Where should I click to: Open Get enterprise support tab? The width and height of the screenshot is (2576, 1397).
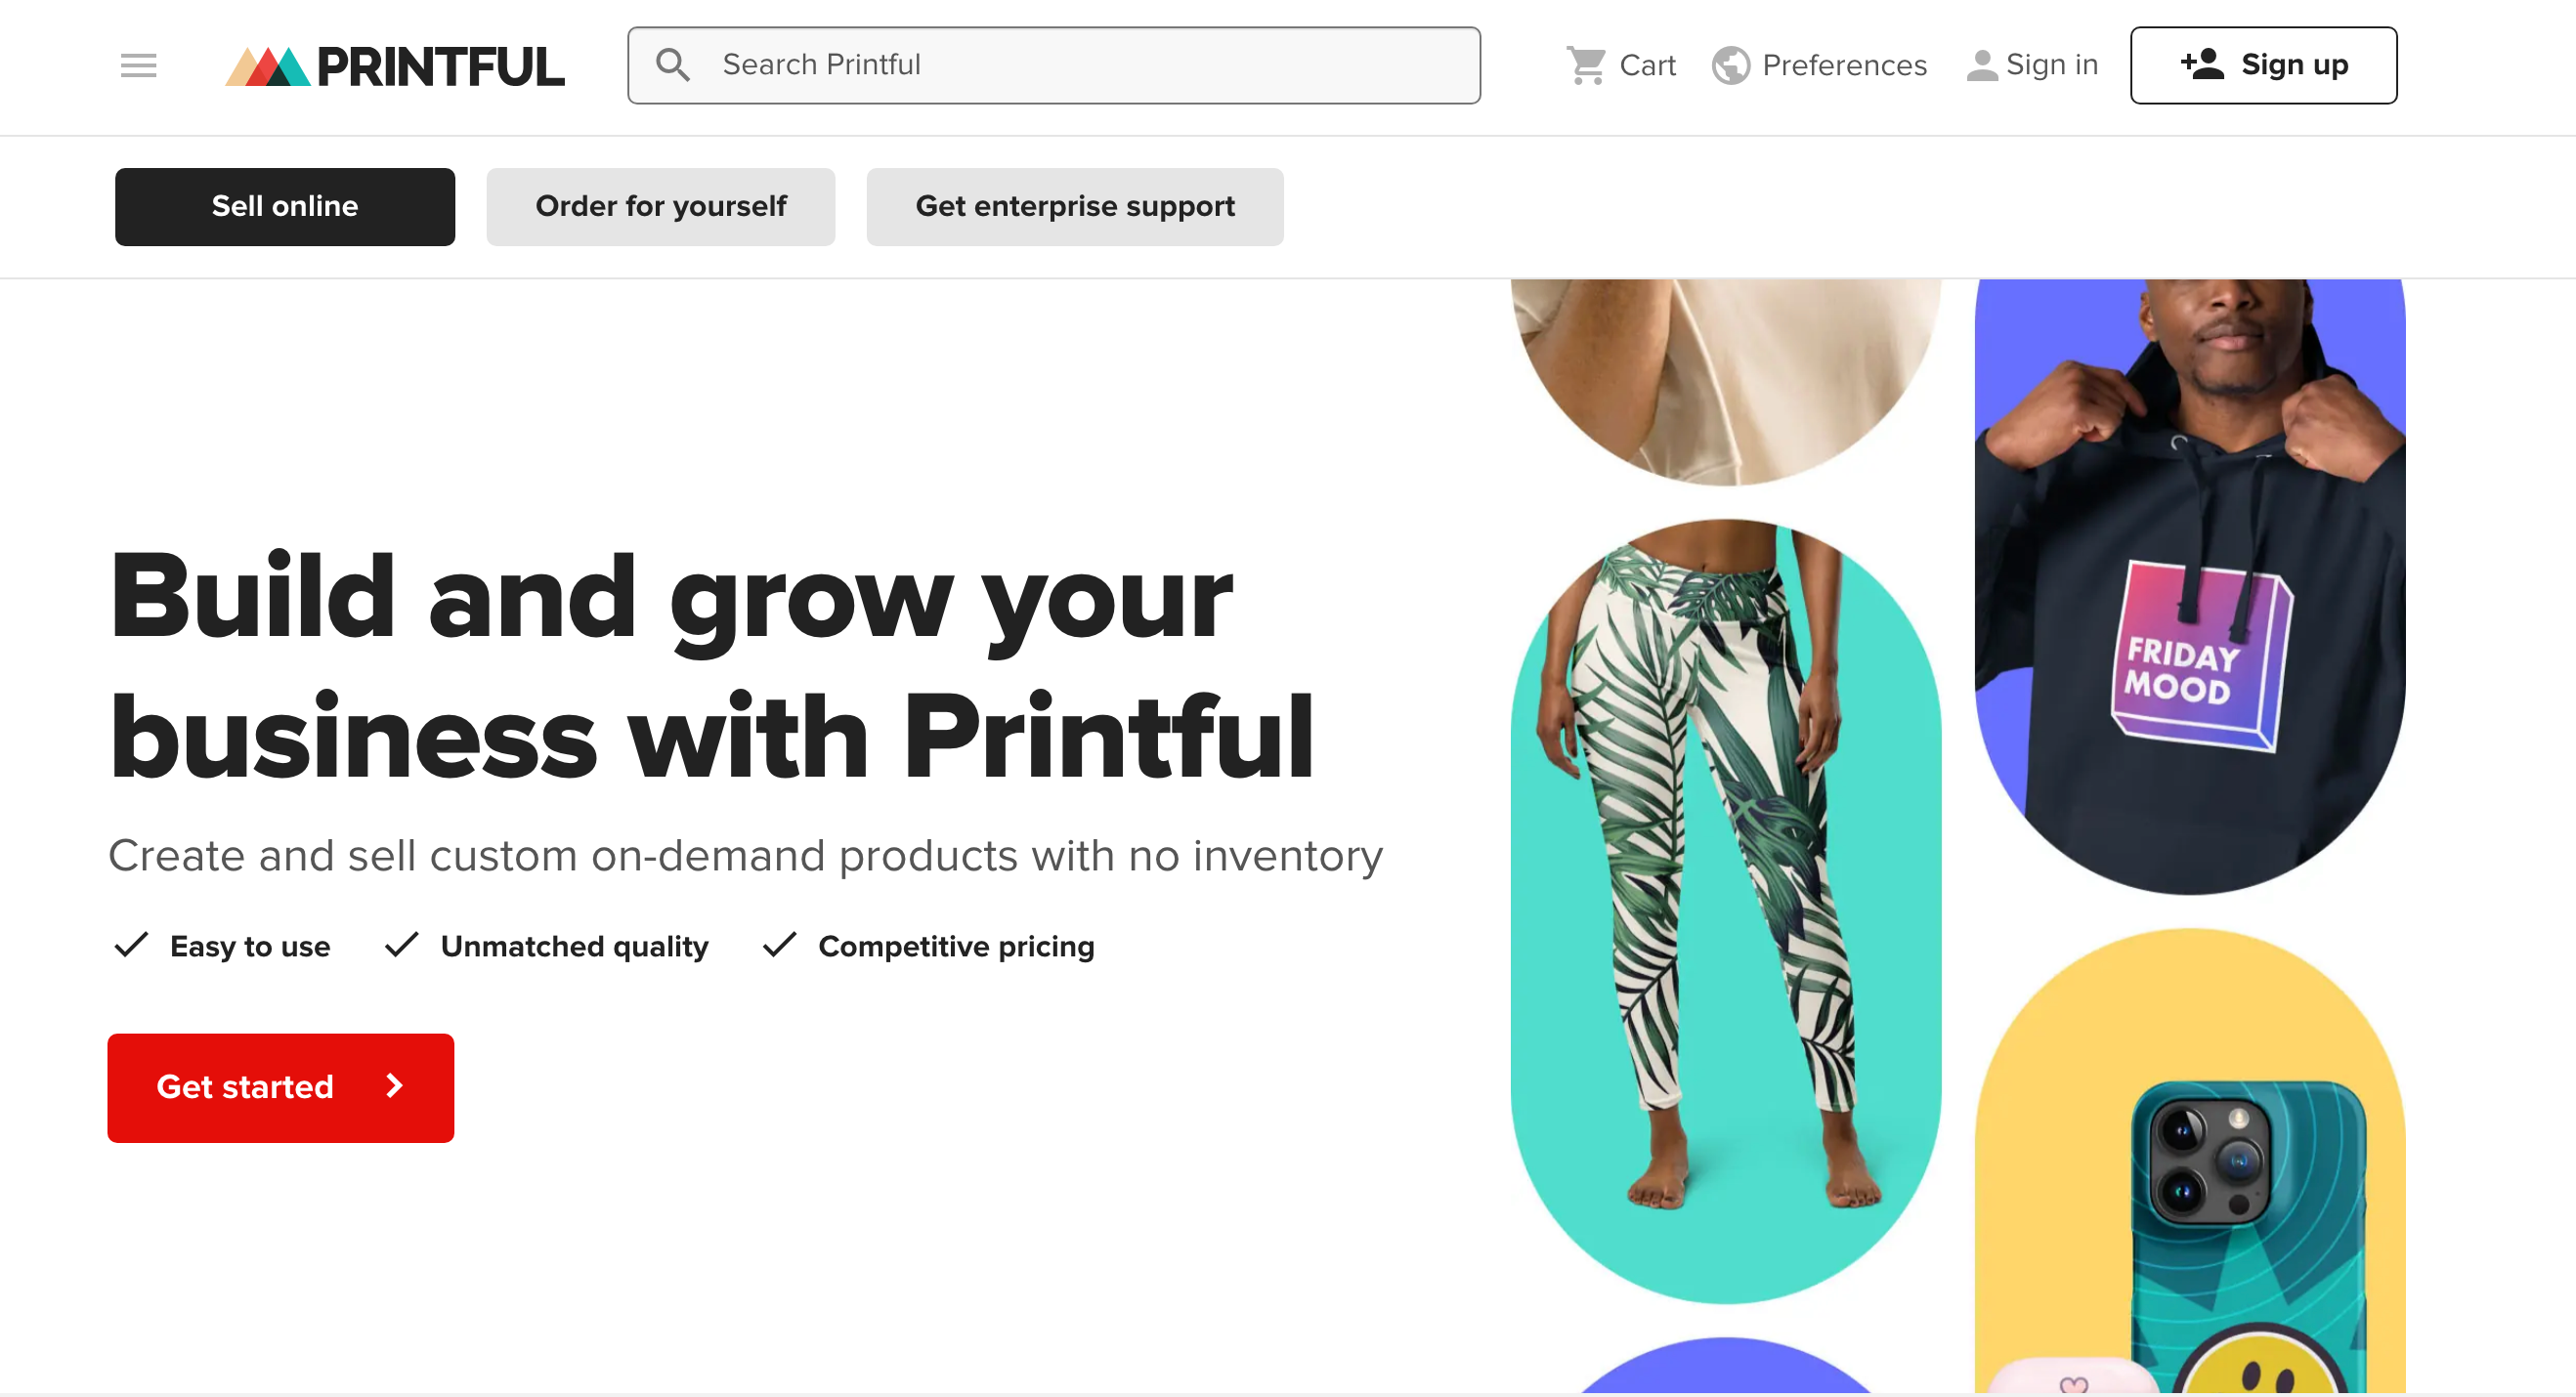point(1075,206)
